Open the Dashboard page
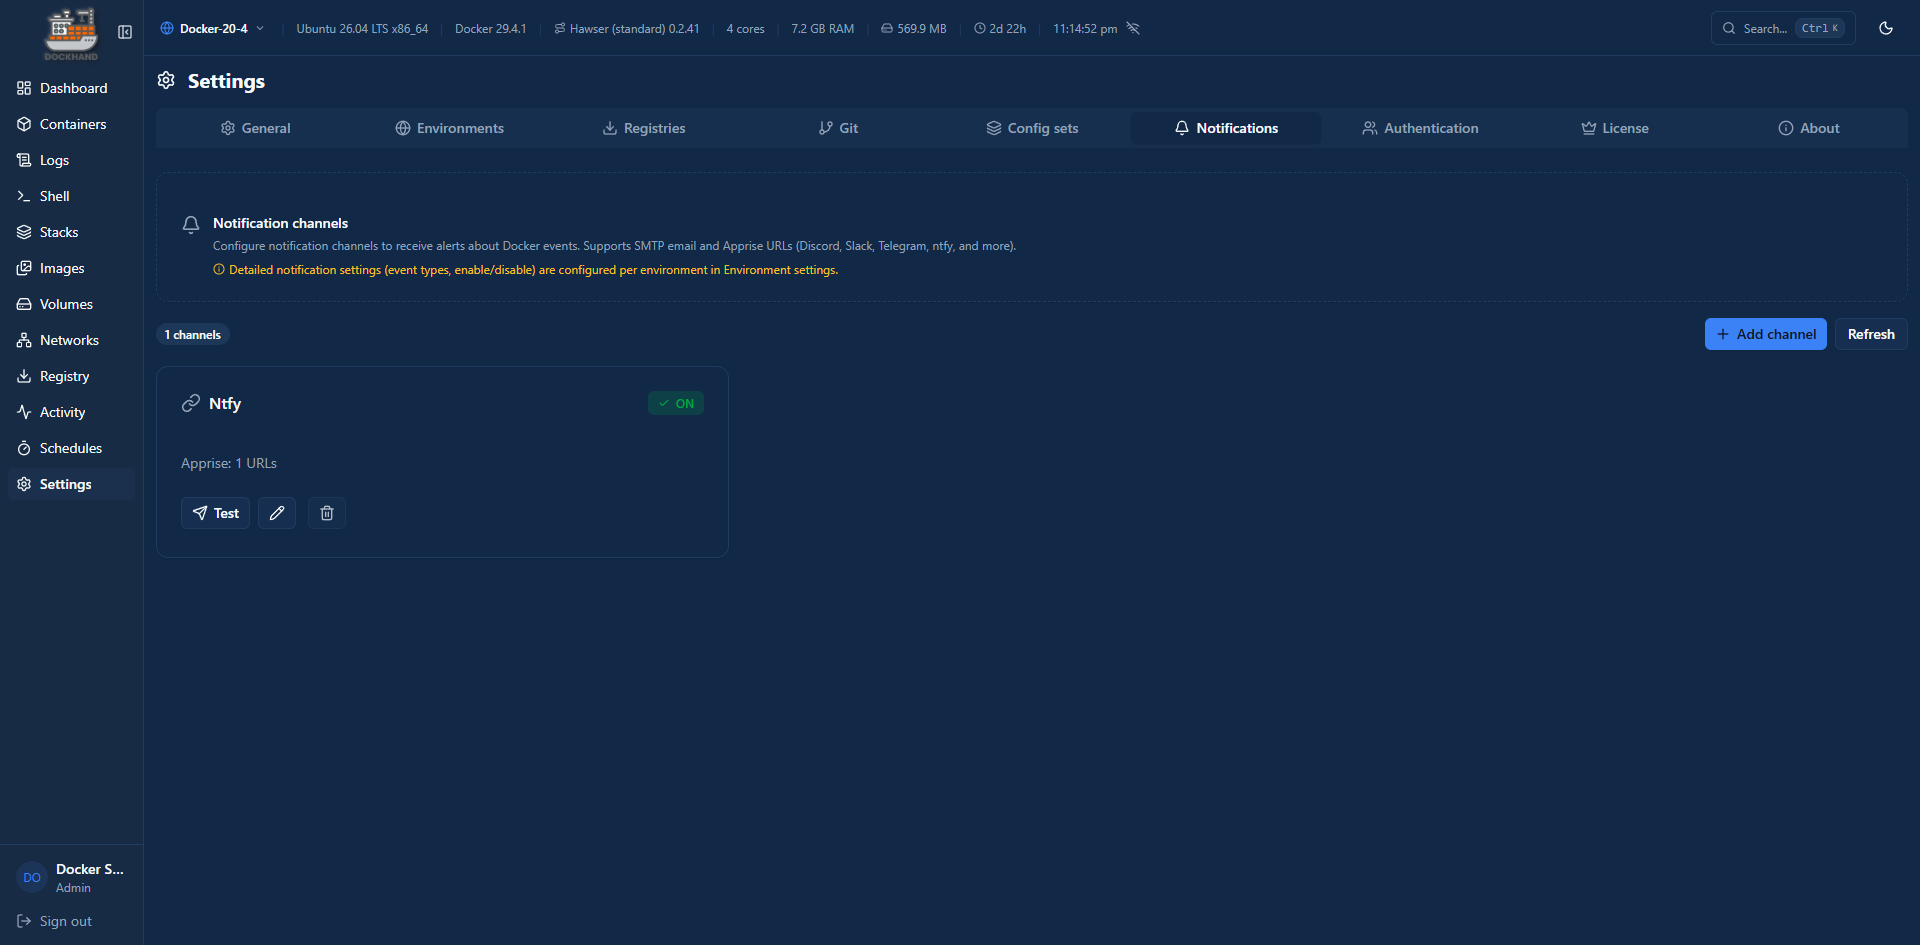The height and width of the screenshot is (945, 1920). [x=71, y=88]
